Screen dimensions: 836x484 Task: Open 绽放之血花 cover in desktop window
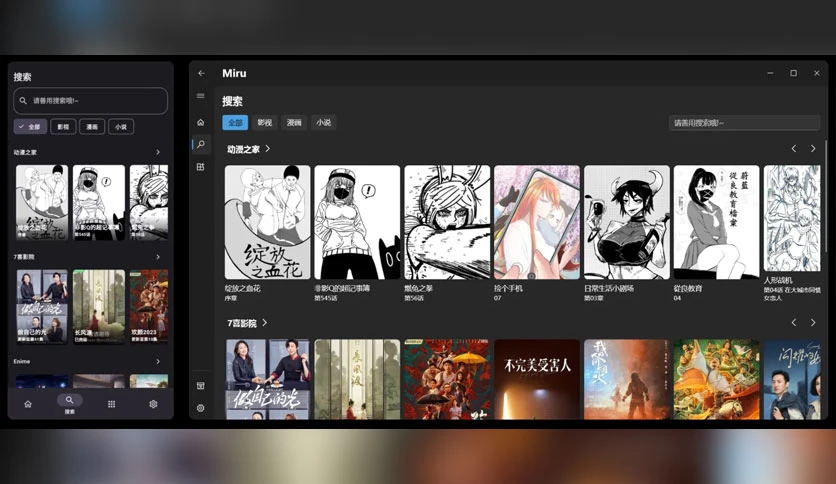[267, 222]
